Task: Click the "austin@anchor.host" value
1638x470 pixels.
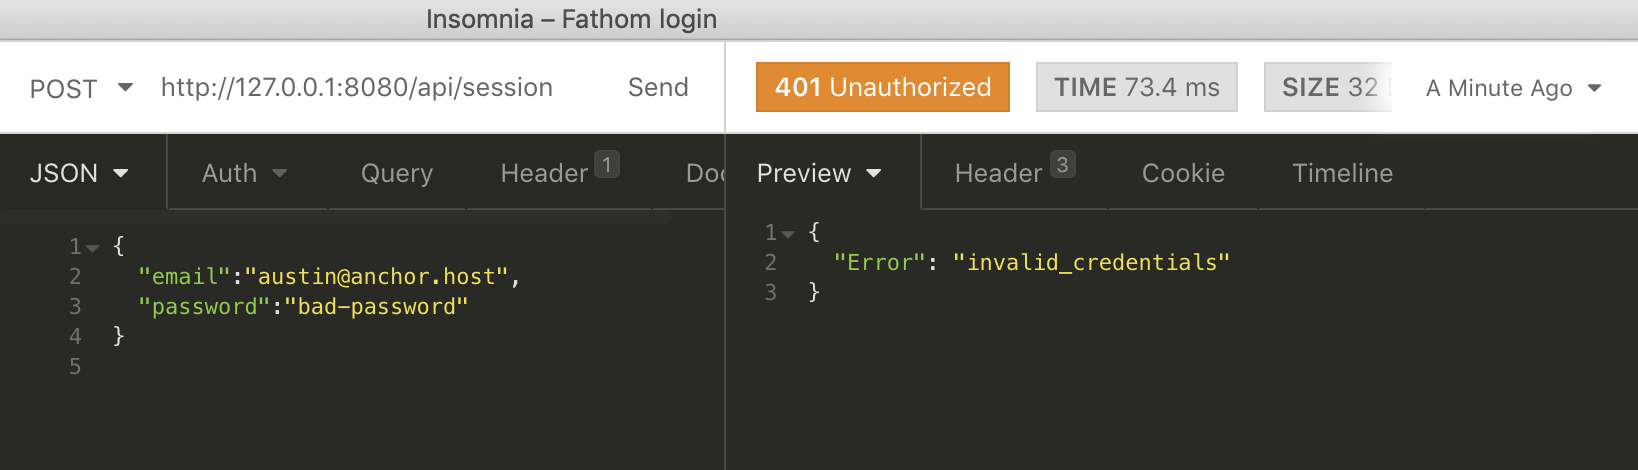Action: pyautogui.click(x=377, y=276)
